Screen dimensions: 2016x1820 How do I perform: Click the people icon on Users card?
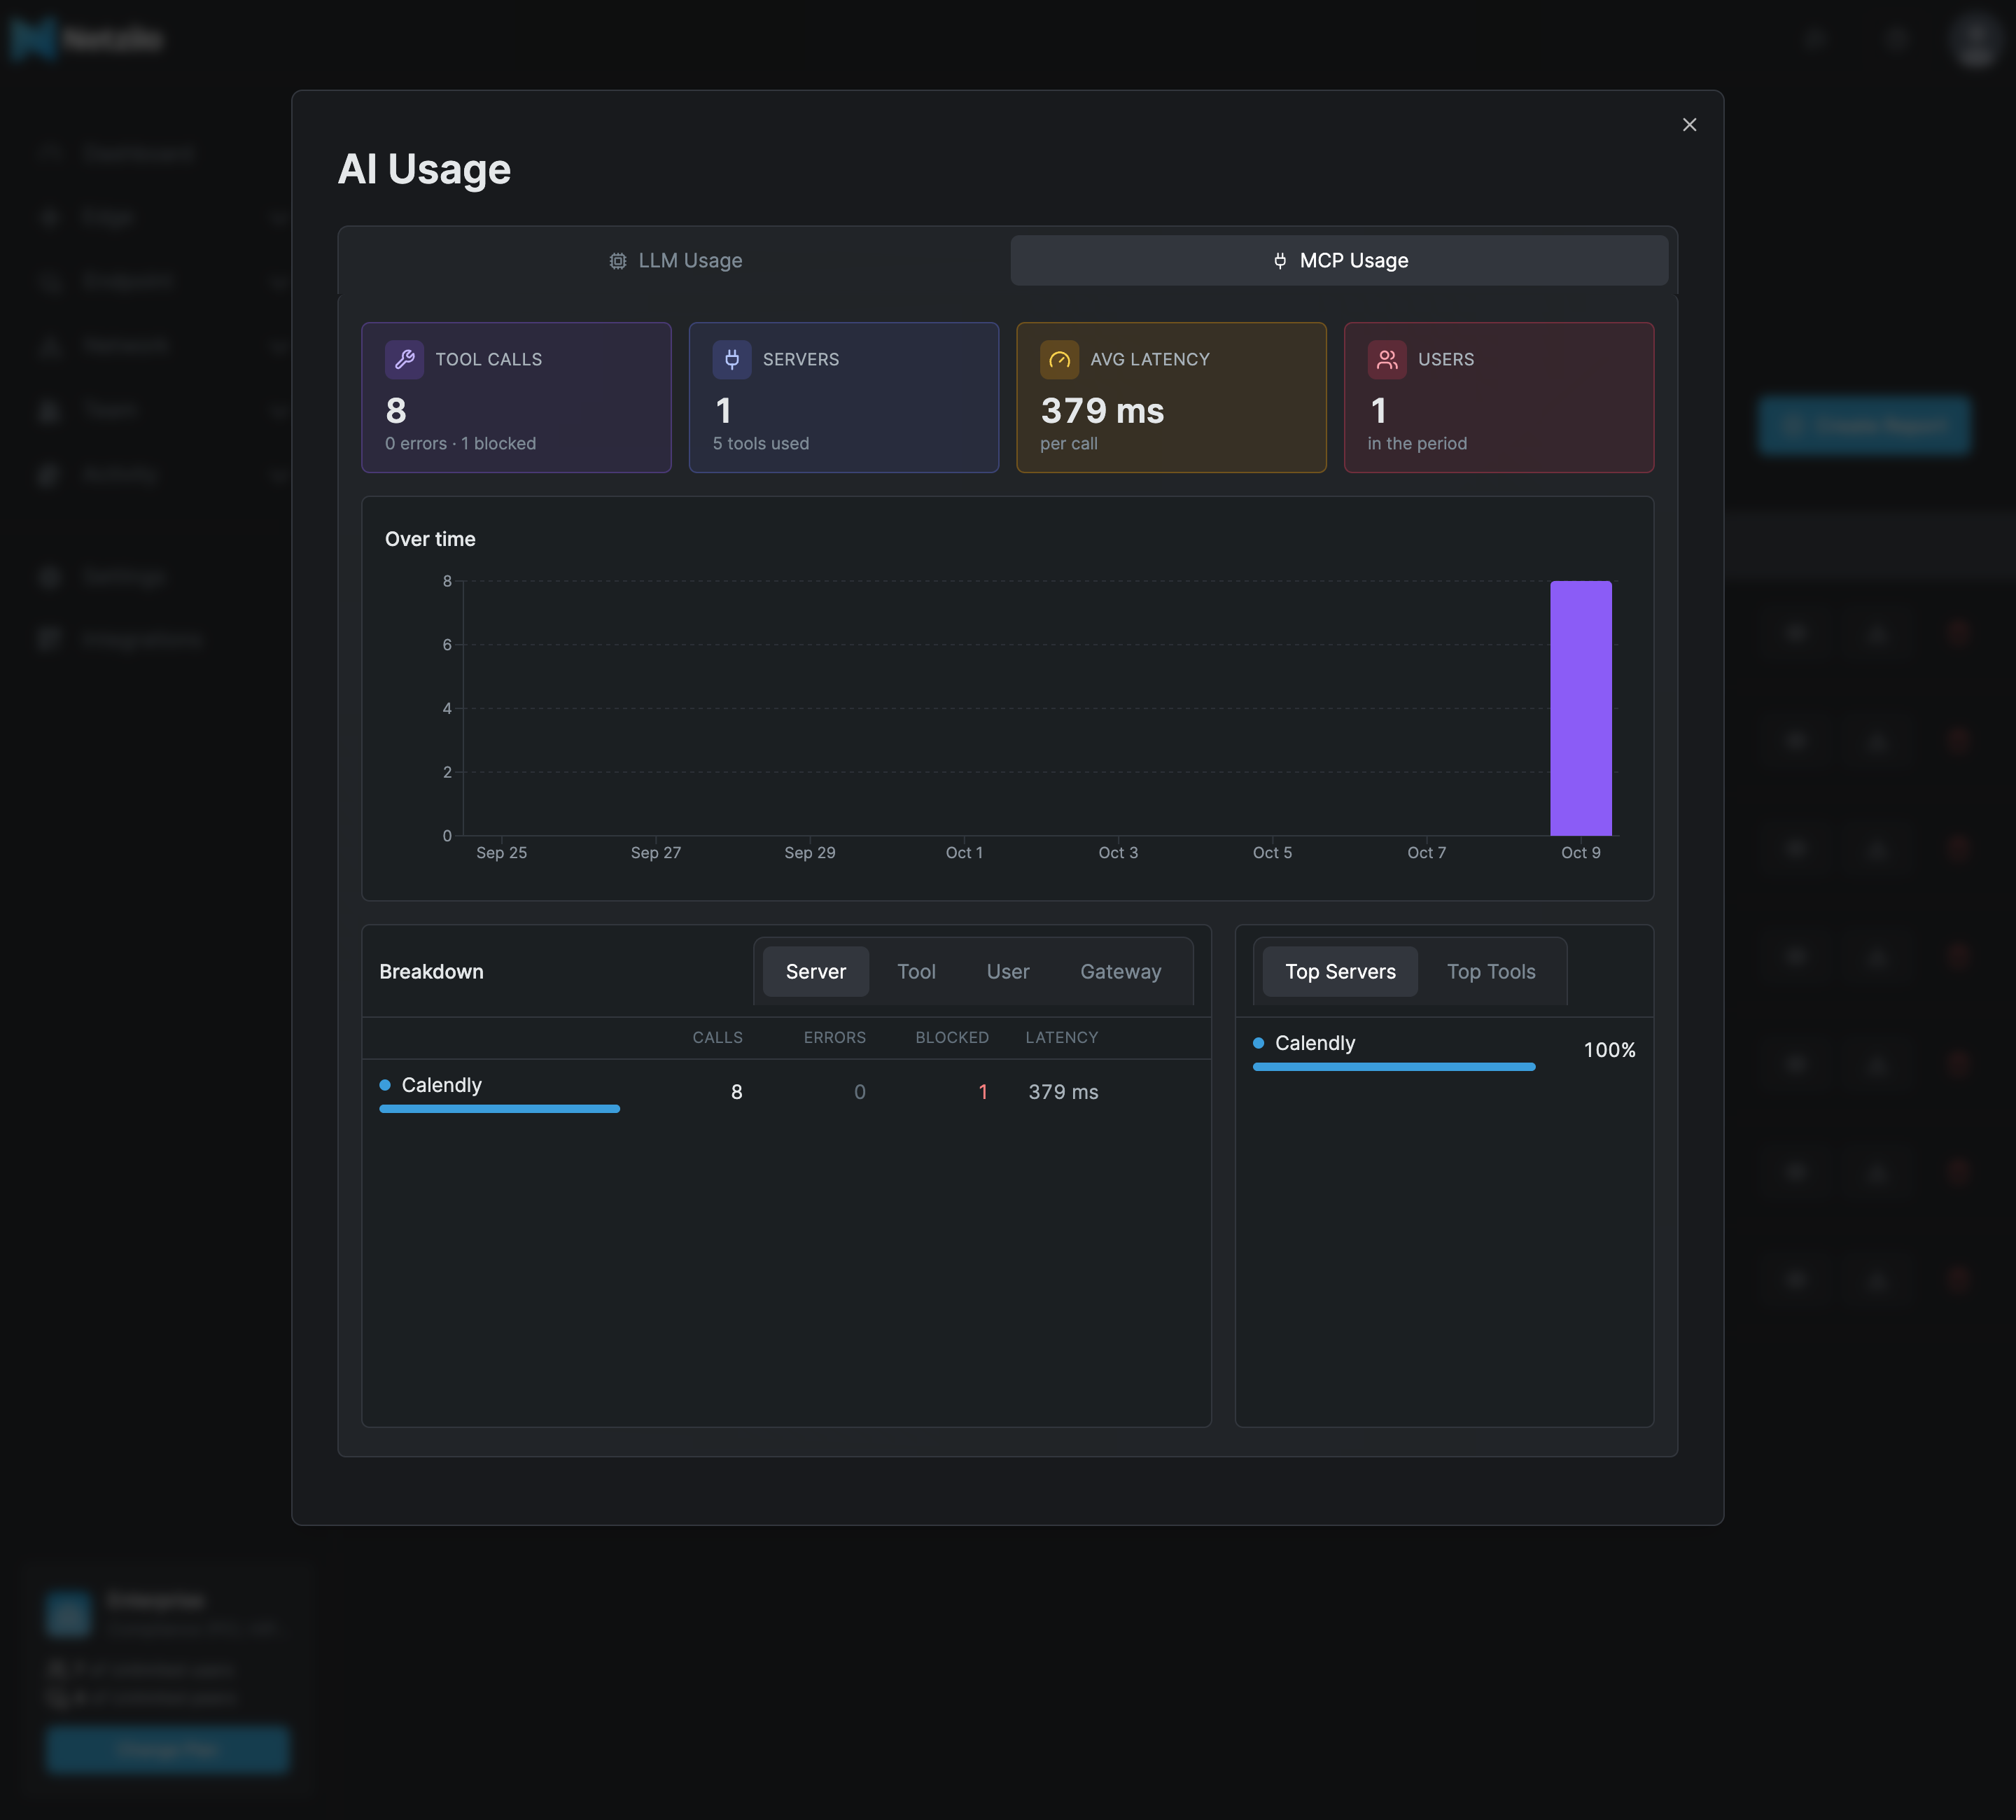coord(1387,359)
